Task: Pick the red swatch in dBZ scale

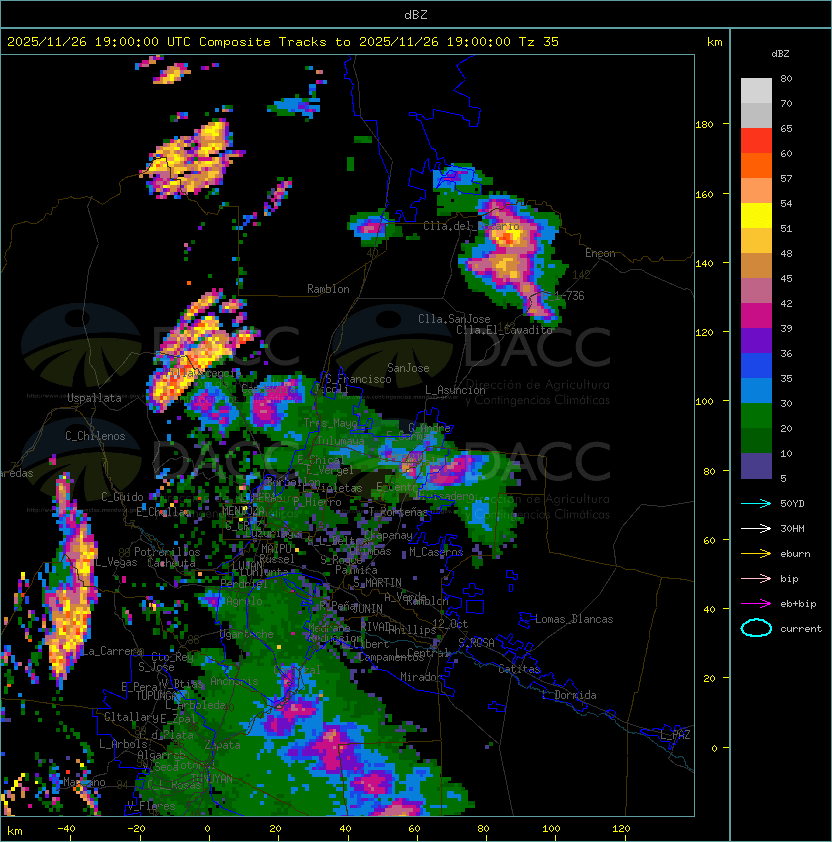Action: pyautogui.click(x=756, y=140)
